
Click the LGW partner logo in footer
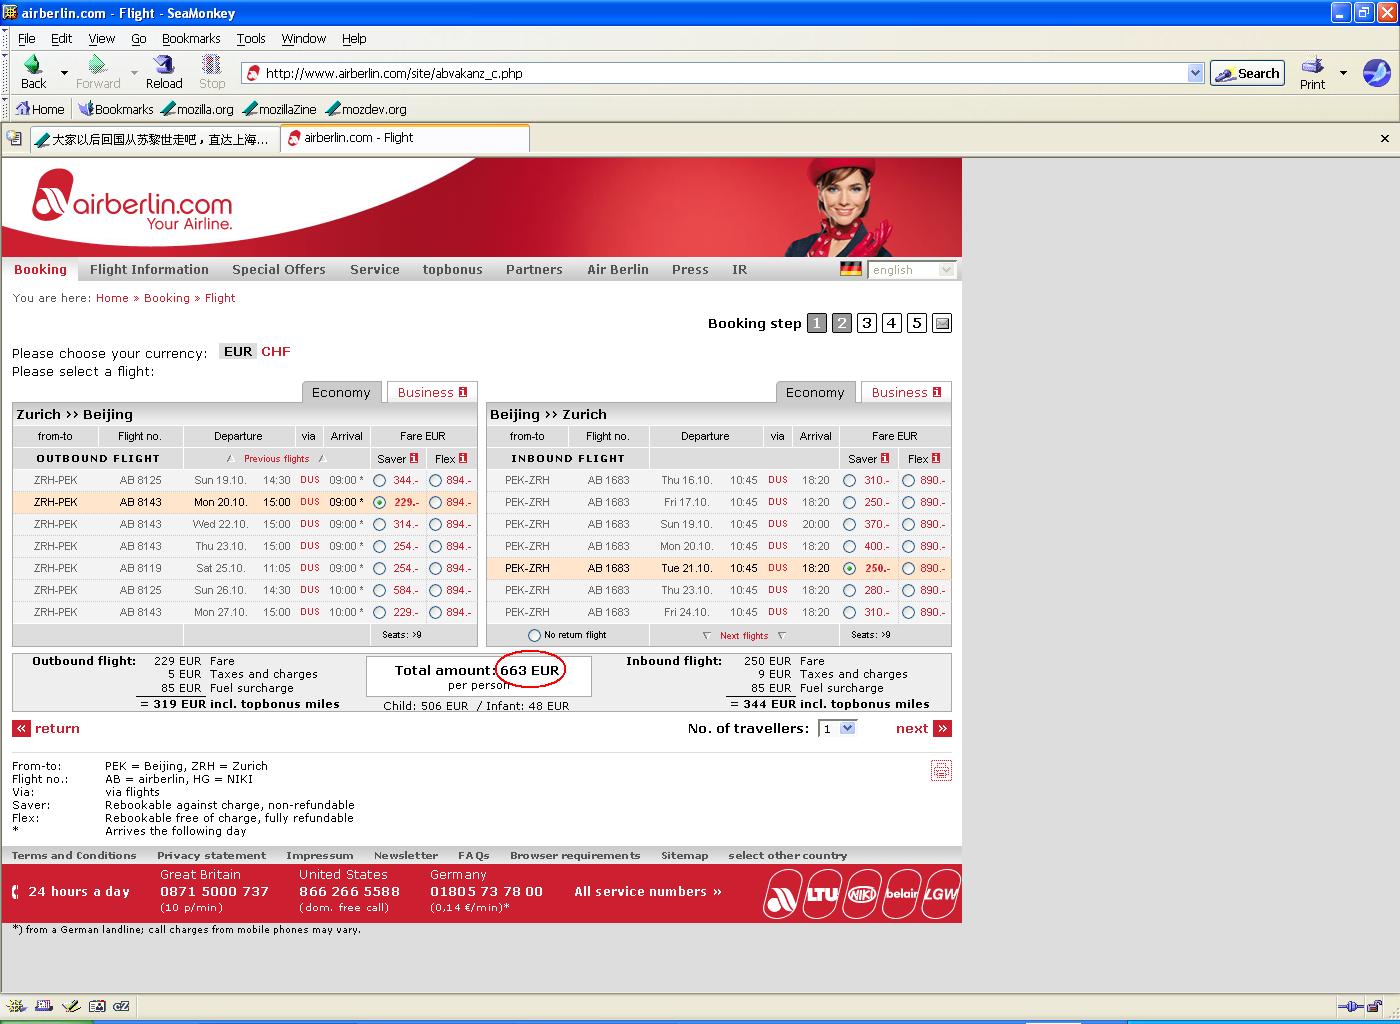(x=941, y=893)
